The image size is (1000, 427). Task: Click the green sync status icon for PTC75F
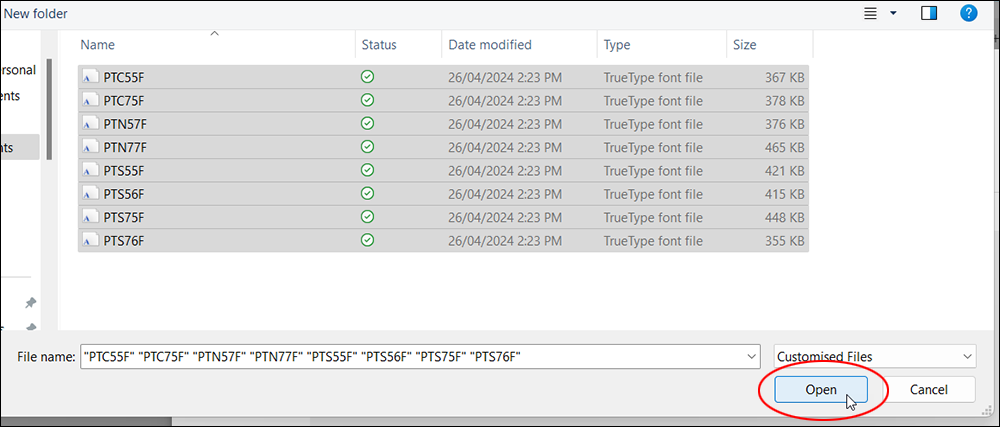click(367, 100)
